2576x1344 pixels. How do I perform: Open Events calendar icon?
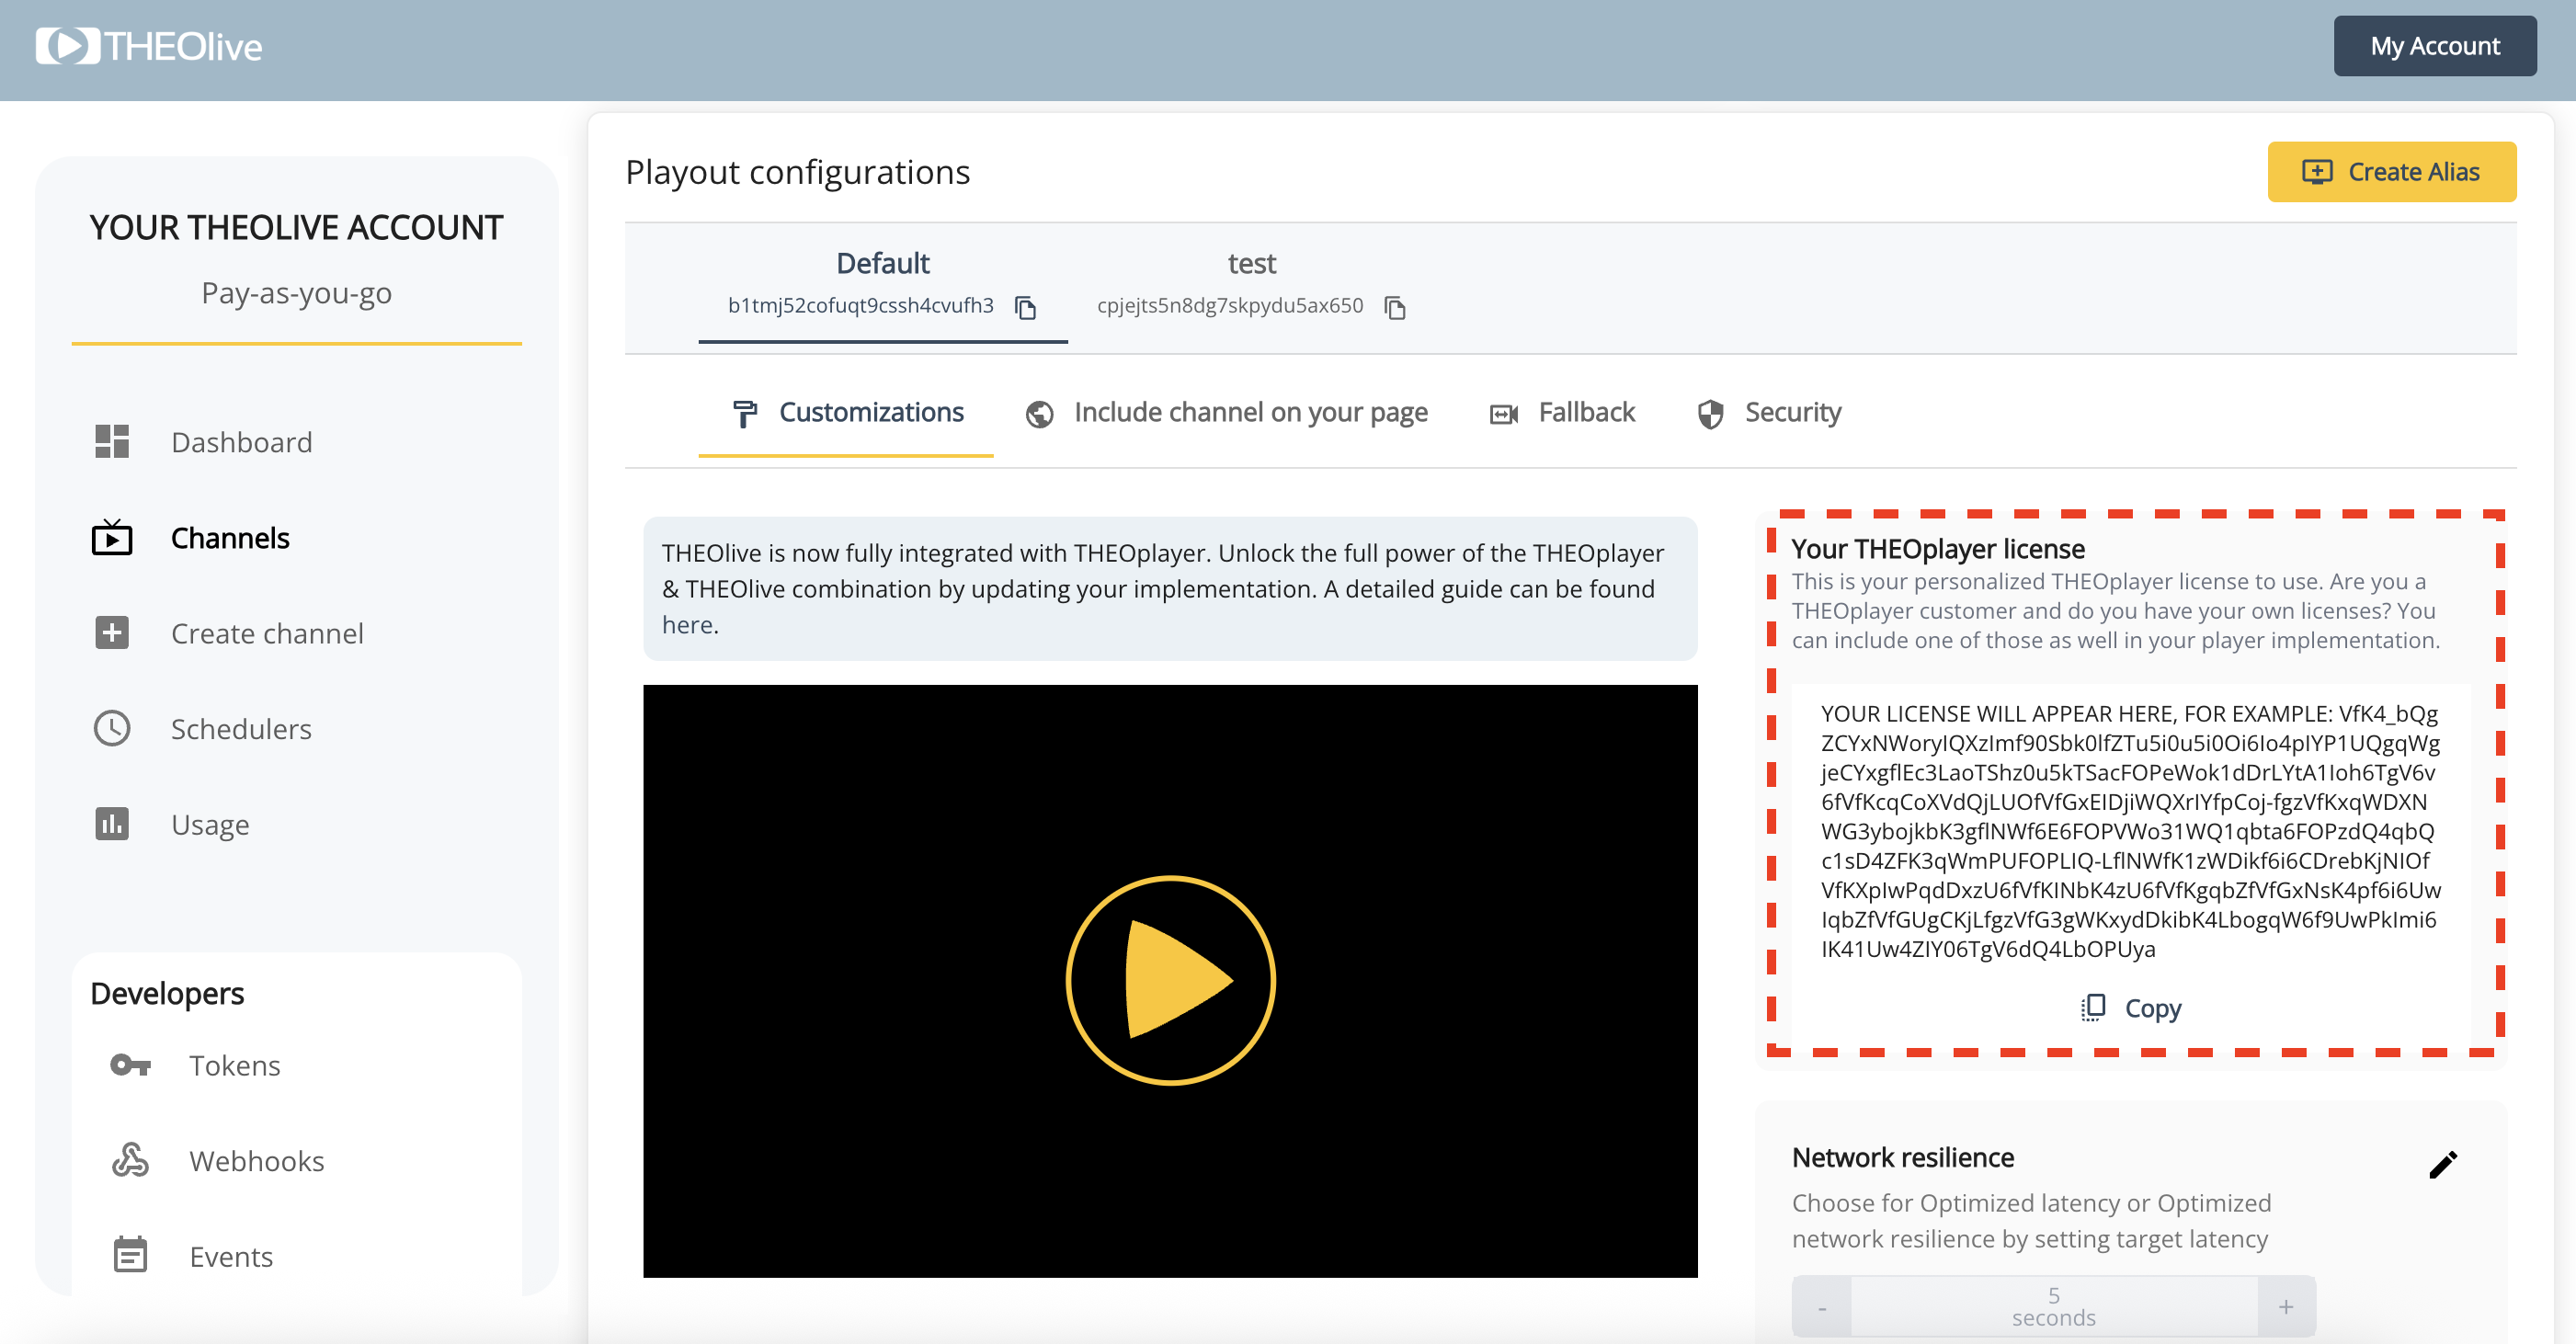tap(130, 1255)
